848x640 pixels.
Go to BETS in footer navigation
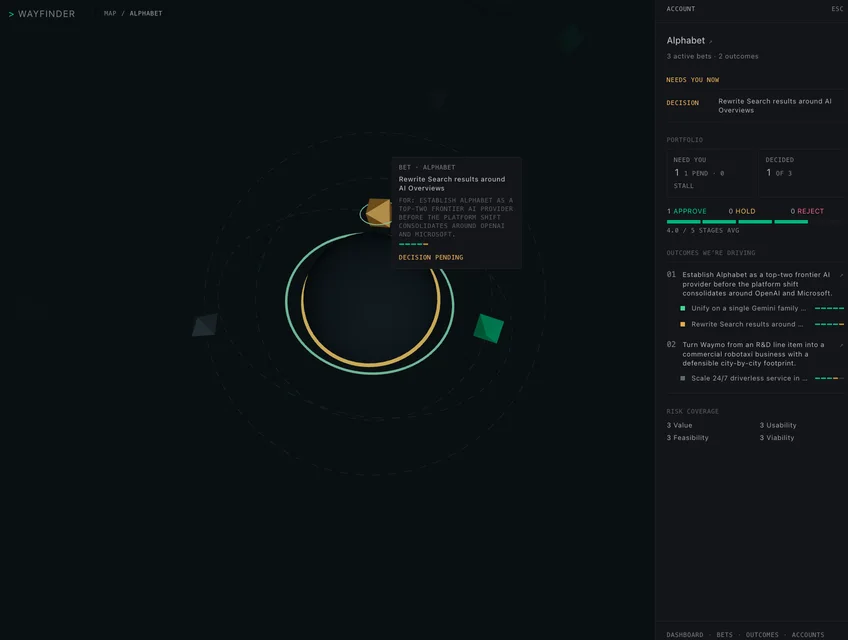[724, 635]
